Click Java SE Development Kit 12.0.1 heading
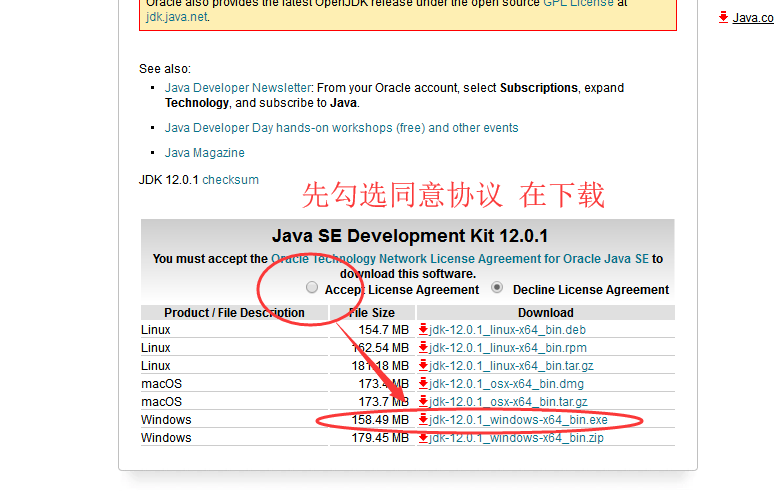Screen dimensions: 774x491 410,236
